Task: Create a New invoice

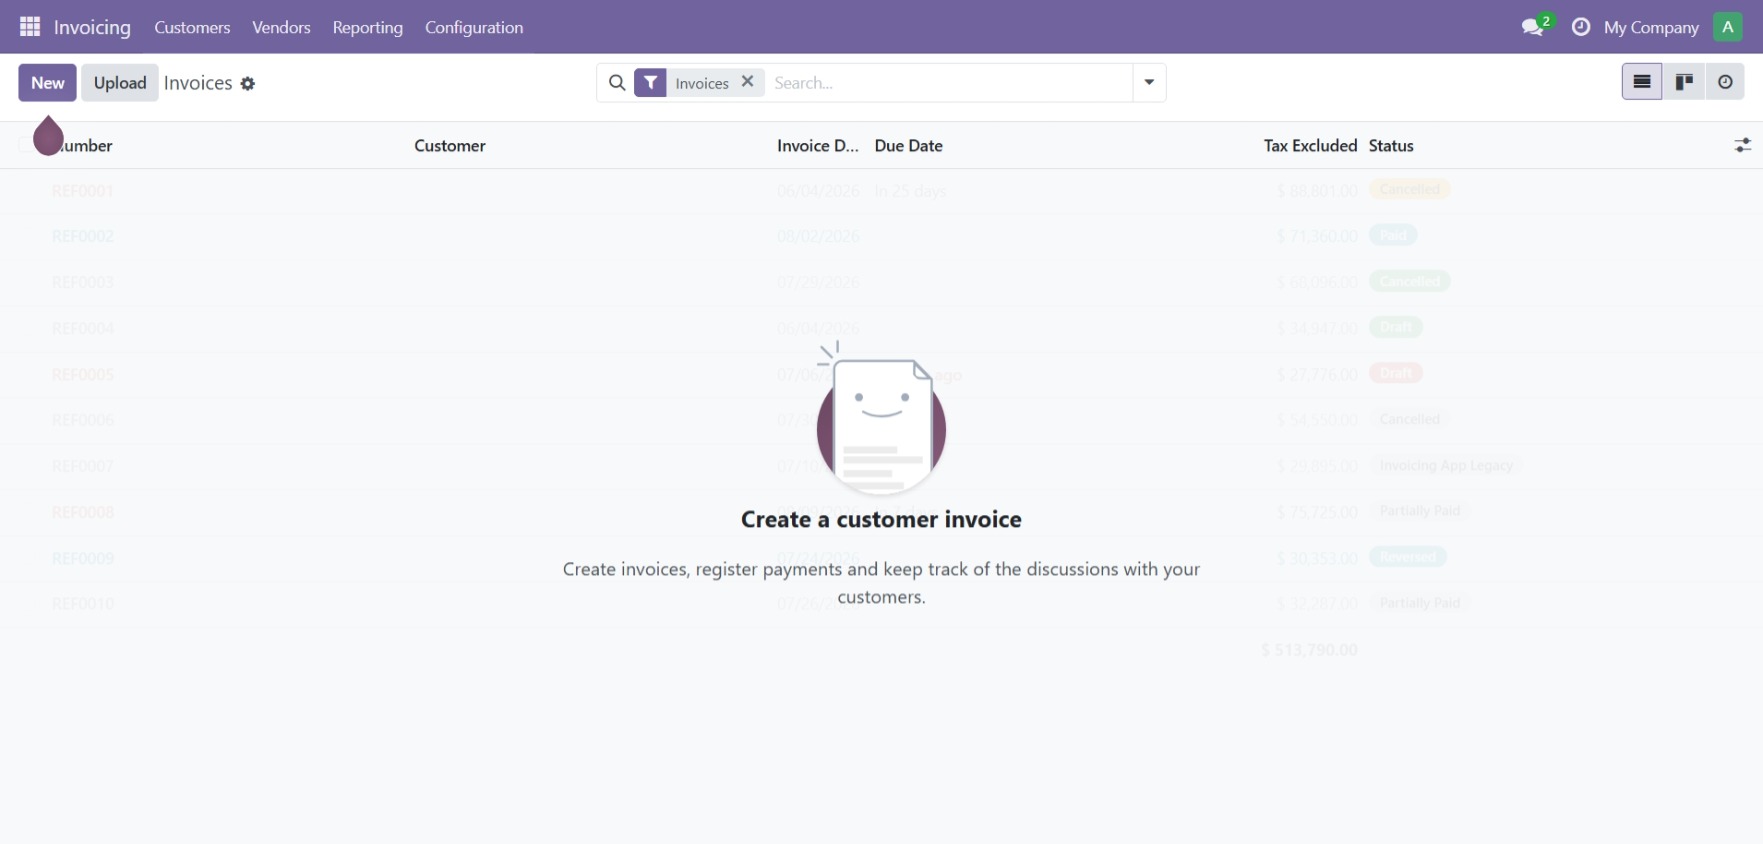Action: (x=47, y=83)
